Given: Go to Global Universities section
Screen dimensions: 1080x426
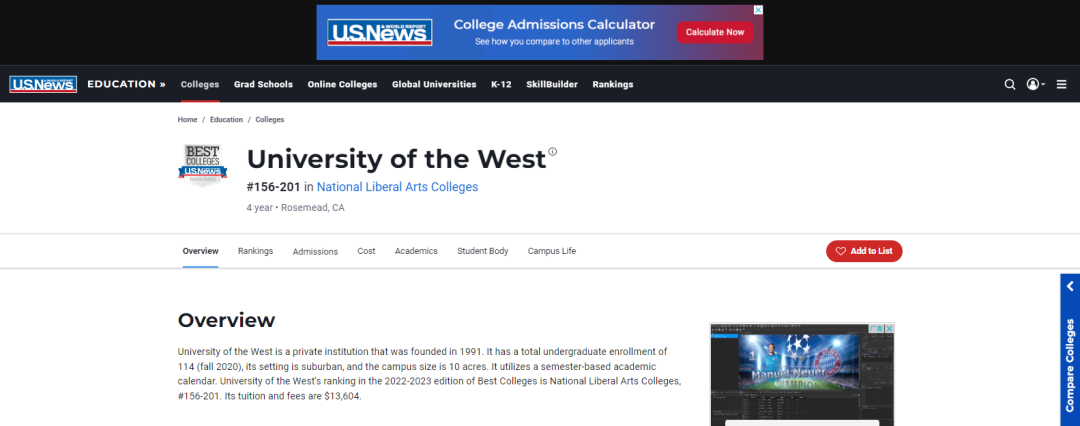Looking at the screenshot, I should click(434, 85).
